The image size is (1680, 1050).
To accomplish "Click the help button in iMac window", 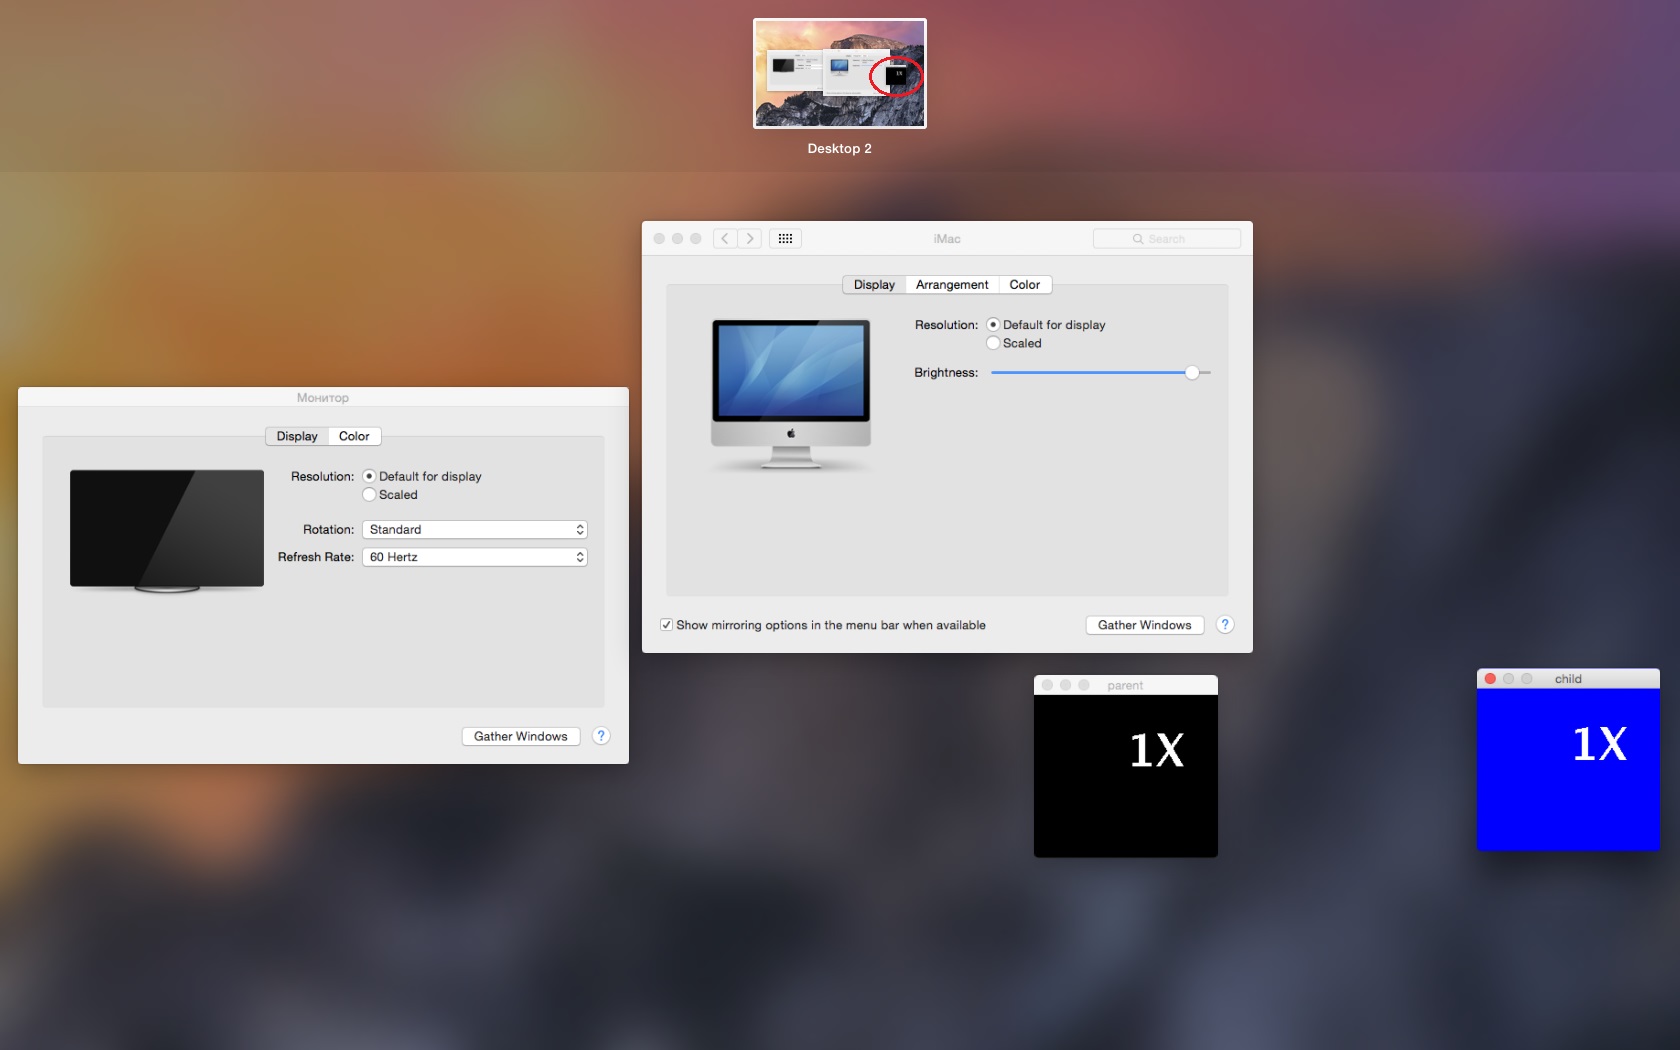I will [1224, 625].
